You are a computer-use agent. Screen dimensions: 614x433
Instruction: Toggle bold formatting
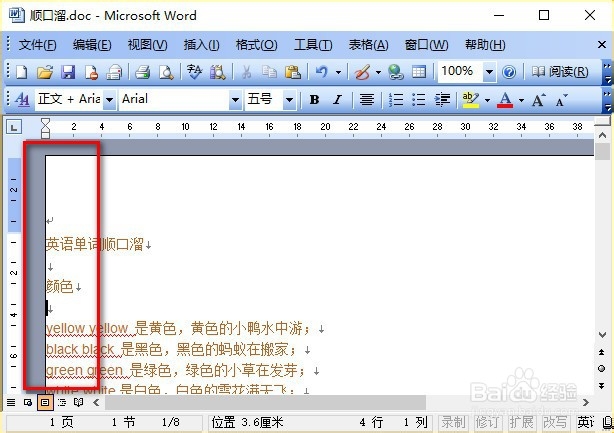(314, 100)
